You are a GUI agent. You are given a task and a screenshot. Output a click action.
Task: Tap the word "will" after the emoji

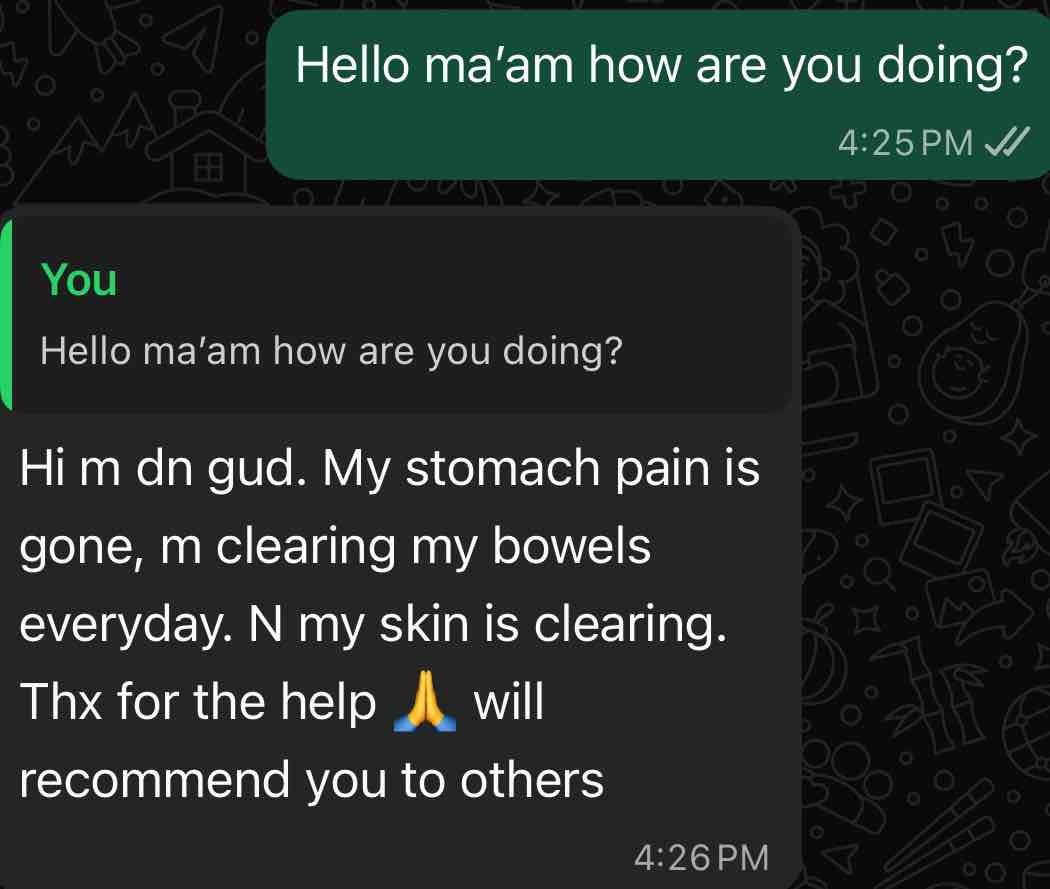coord(508,702)
